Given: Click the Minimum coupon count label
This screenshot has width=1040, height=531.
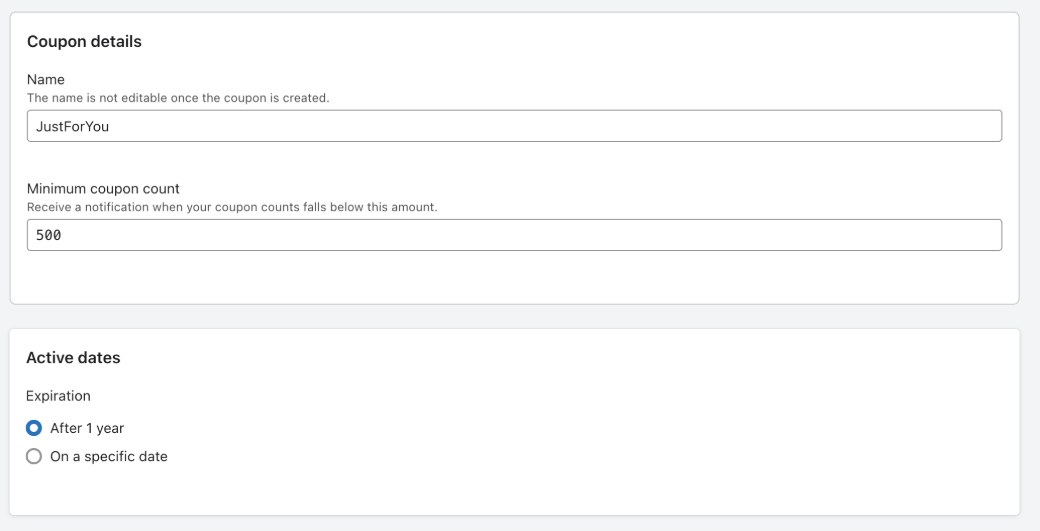Looking at the screenshot, I should [103, 188].
